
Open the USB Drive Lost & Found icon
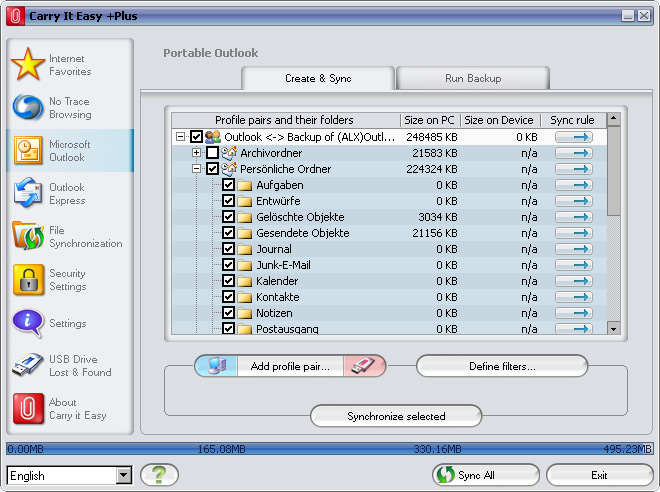coord(28,364)
